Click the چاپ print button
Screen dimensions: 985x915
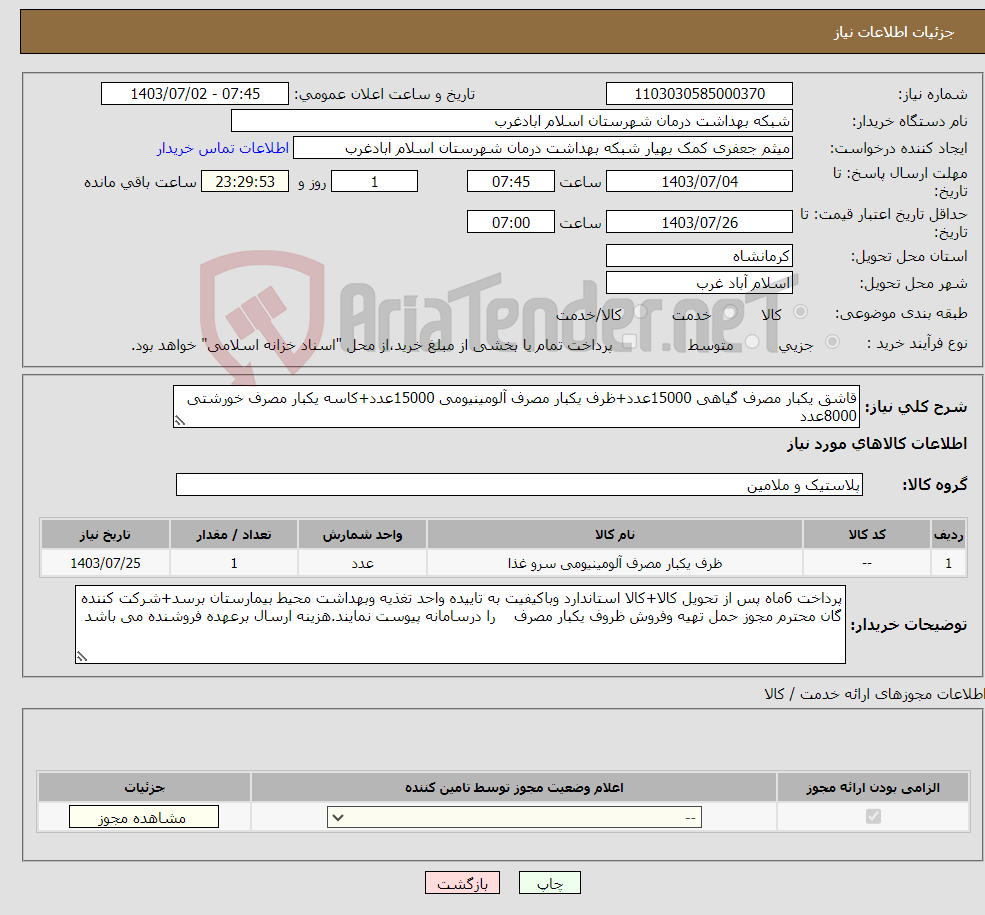550,883
